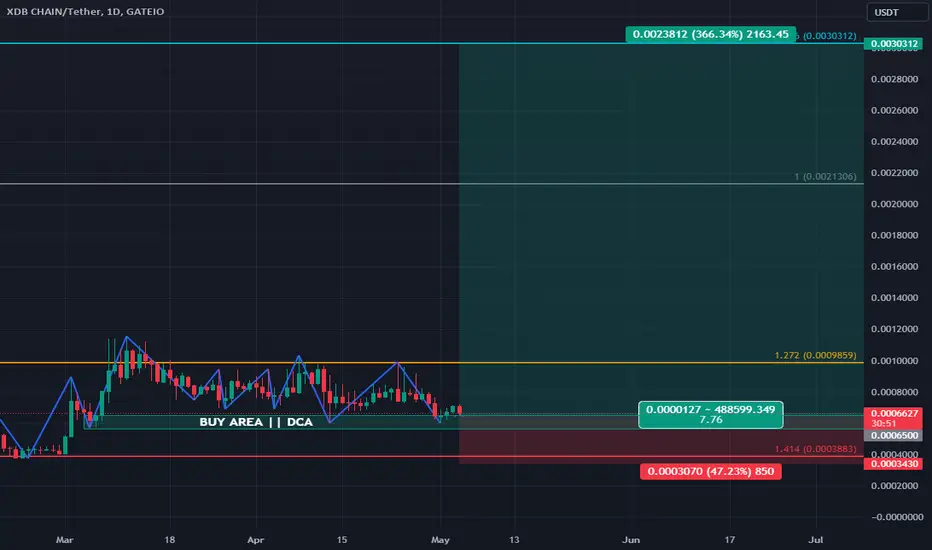Select the risk/reward box showing 7.76

710,414
